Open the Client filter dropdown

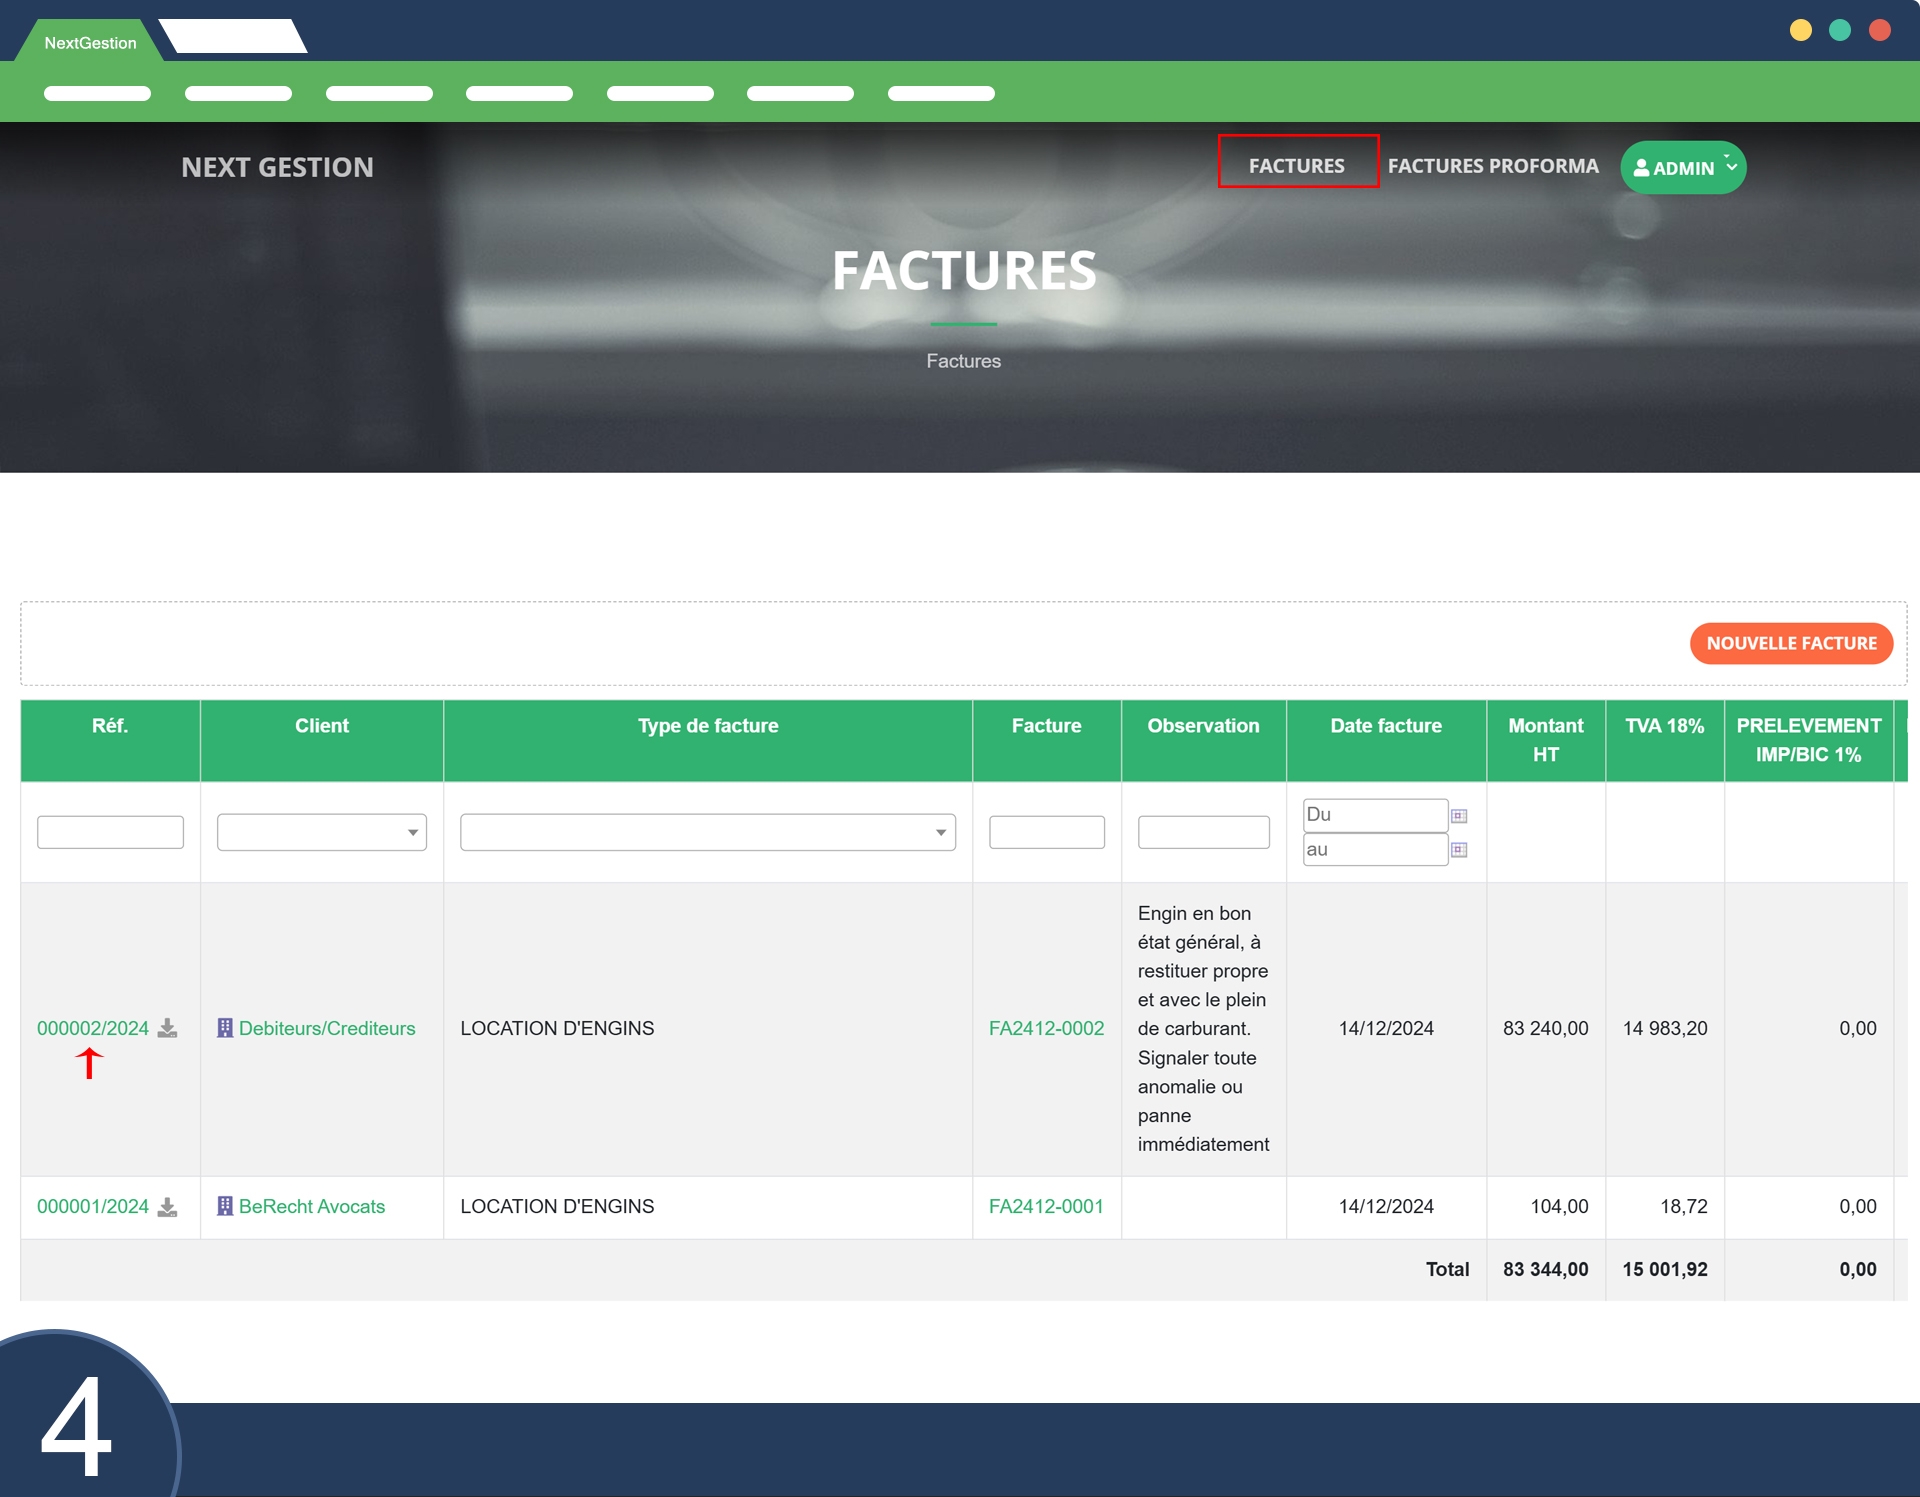321,832
